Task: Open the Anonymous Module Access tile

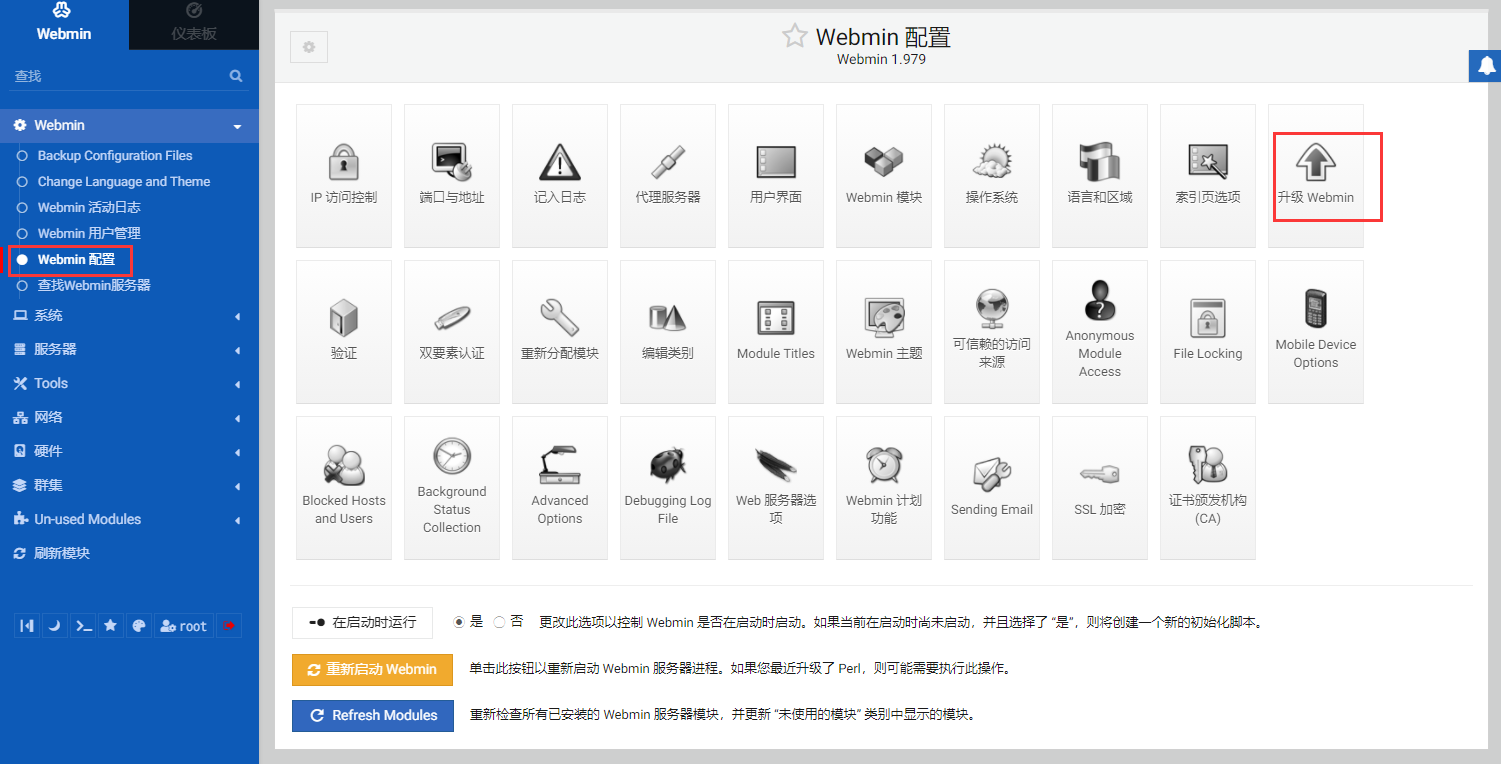Action: click(1100, 332)
